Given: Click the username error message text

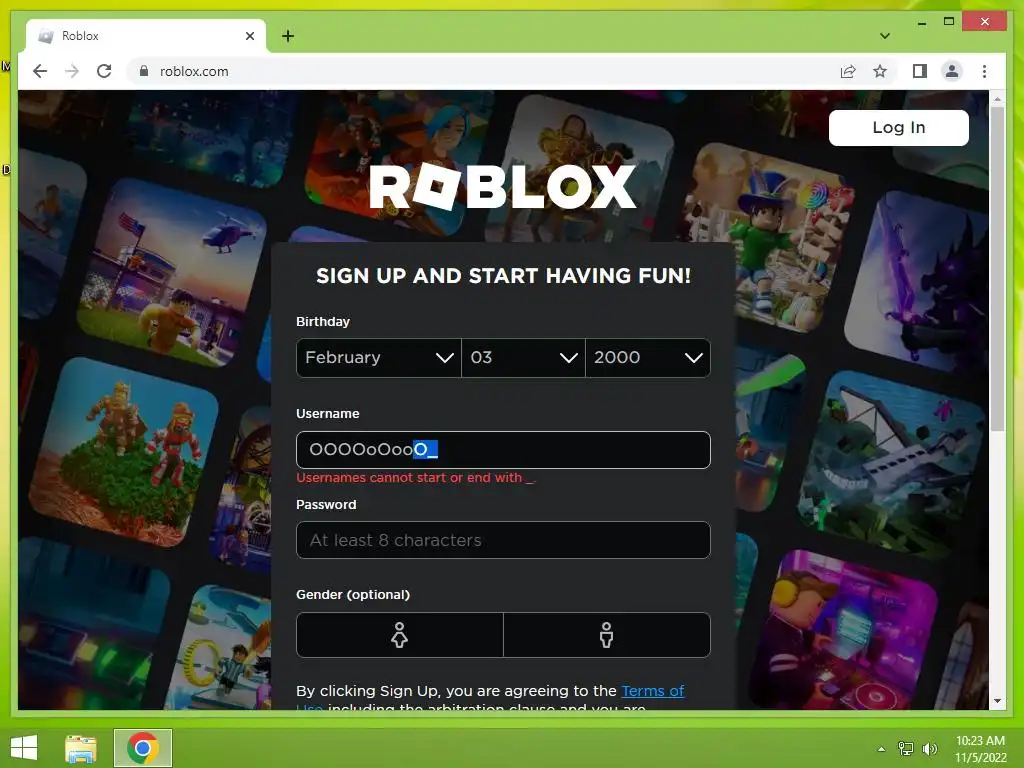Looking at the screenshot, I should click(x=415, y=477).
